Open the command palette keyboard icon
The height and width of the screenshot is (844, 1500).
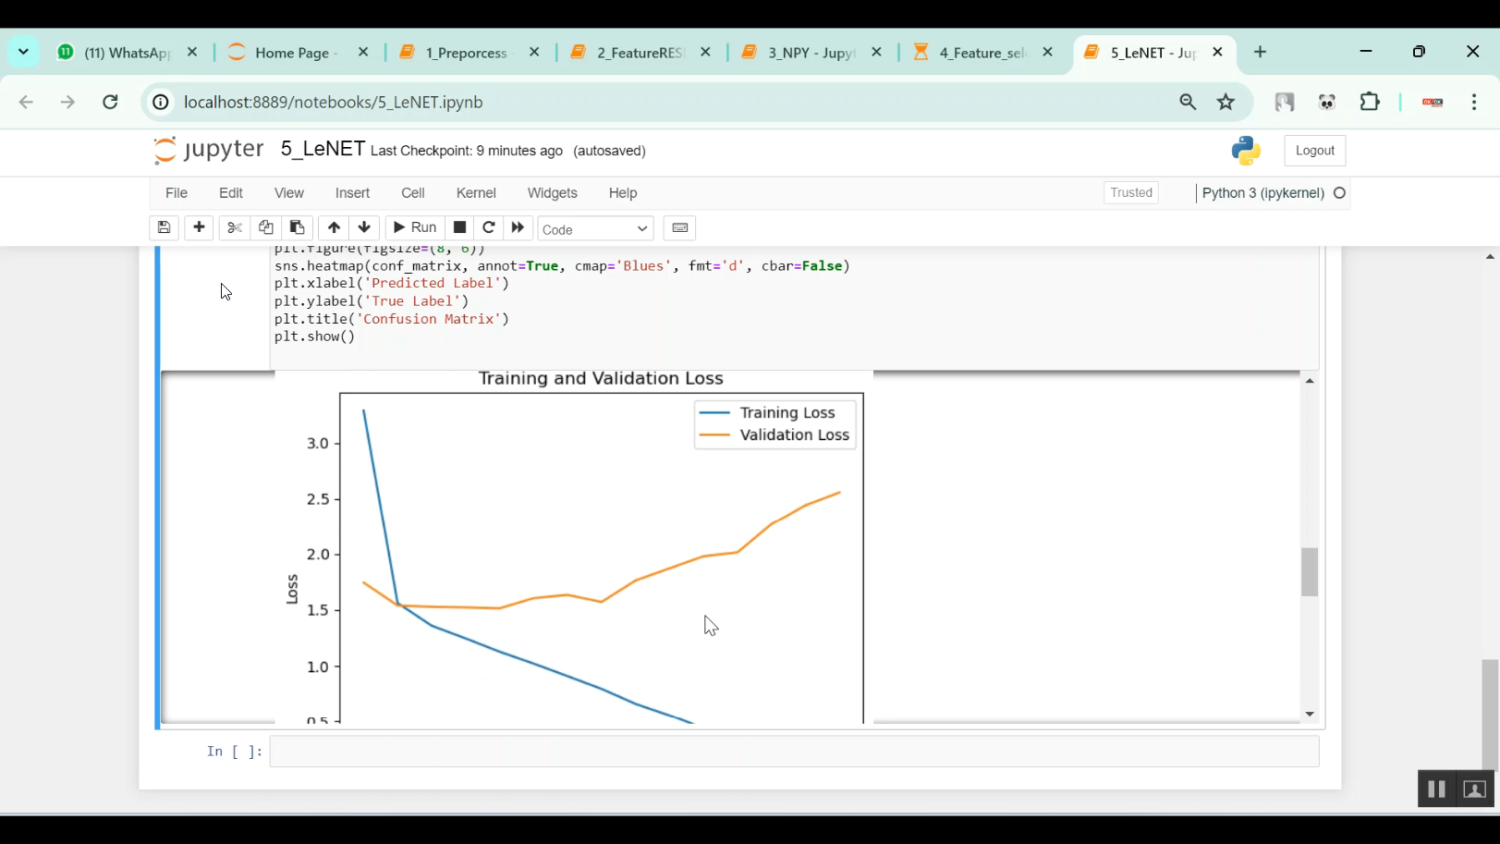point(680,228)
